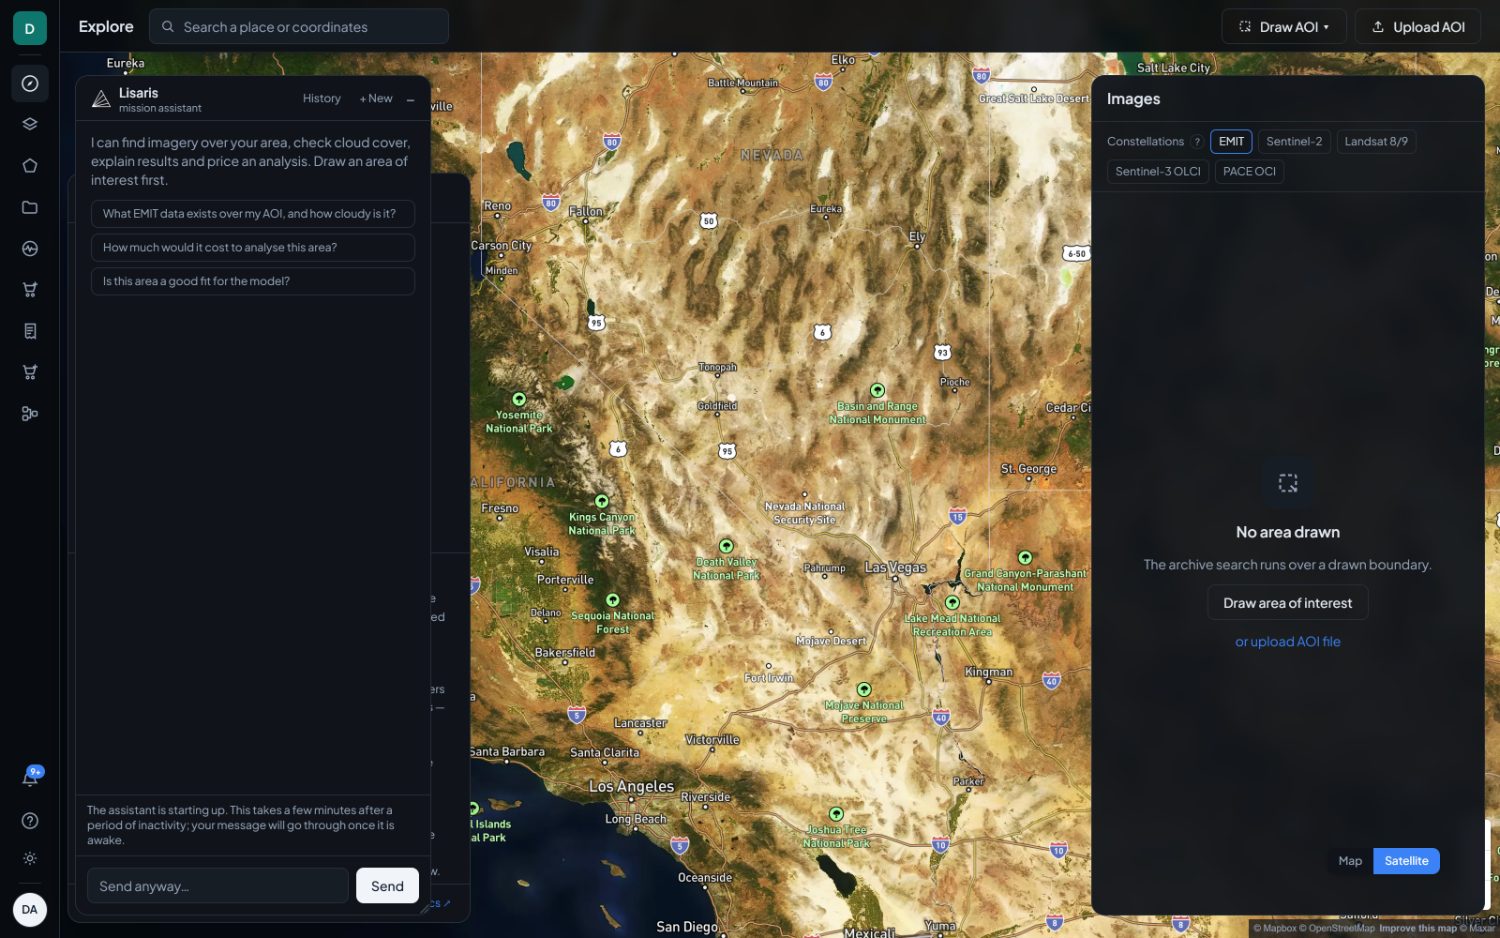This screenshot has height=938, width=1500.
Task: Click the Upload AOI button
Action: click(1418, 27)
